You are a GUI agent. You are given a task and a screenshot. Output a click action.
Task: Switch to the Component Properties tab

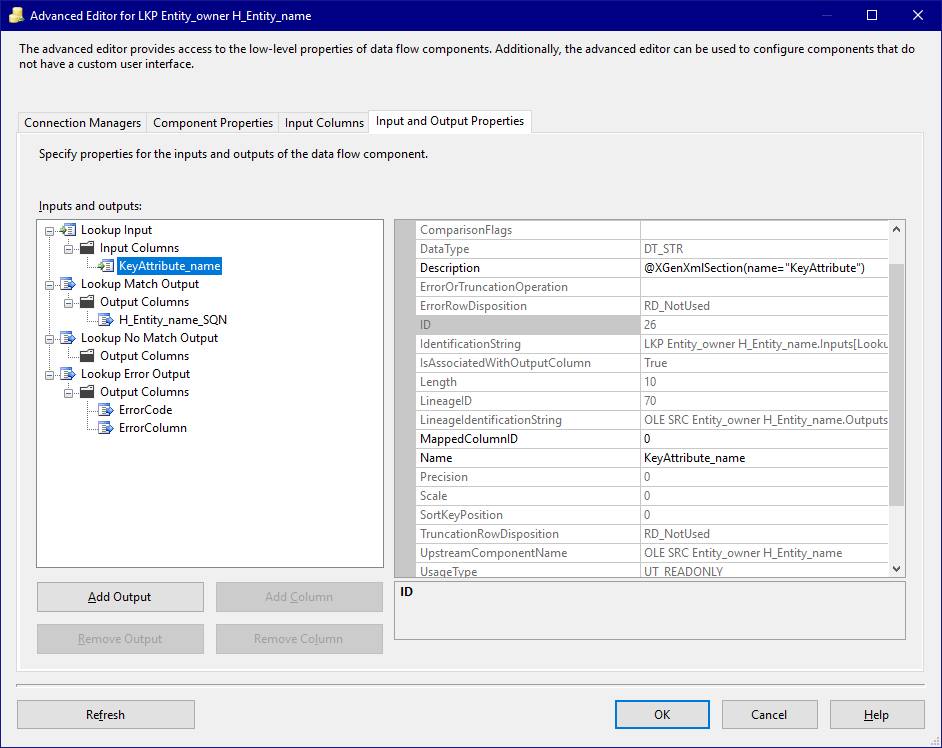(213, 123)
